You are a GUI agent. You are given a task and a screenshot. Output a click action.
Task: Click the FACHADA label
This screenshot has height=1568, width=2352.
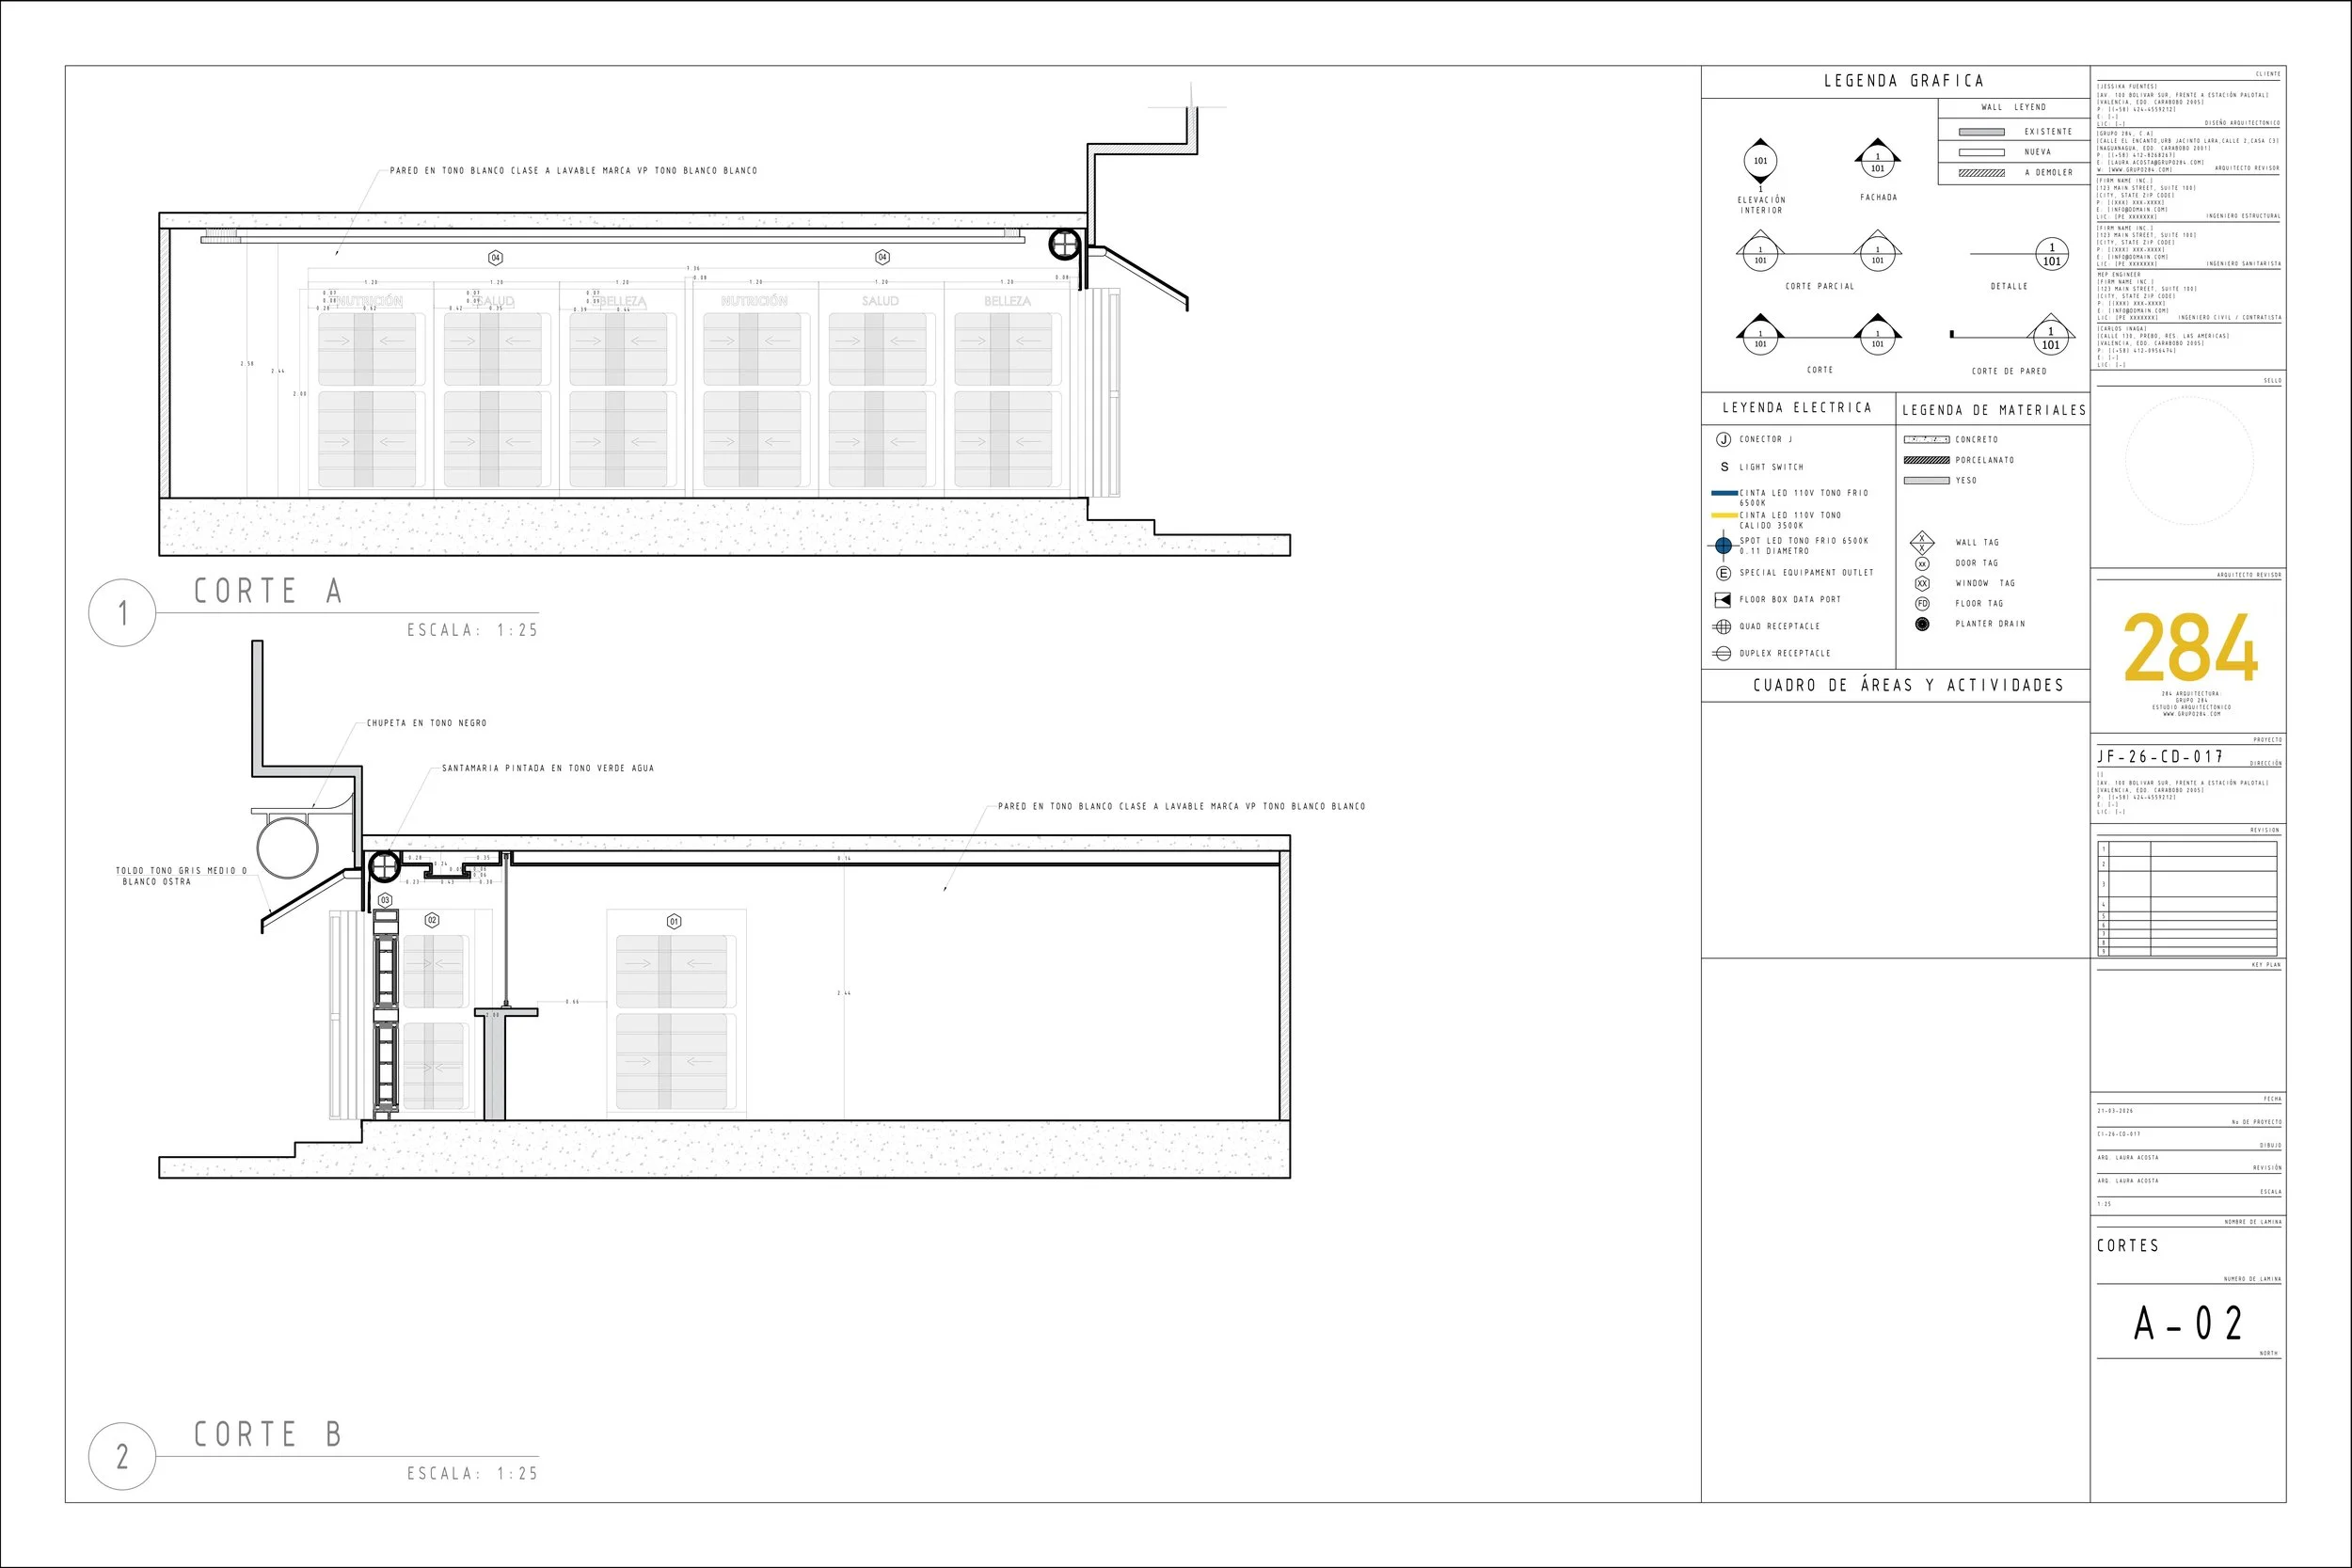pos(1878,198)
